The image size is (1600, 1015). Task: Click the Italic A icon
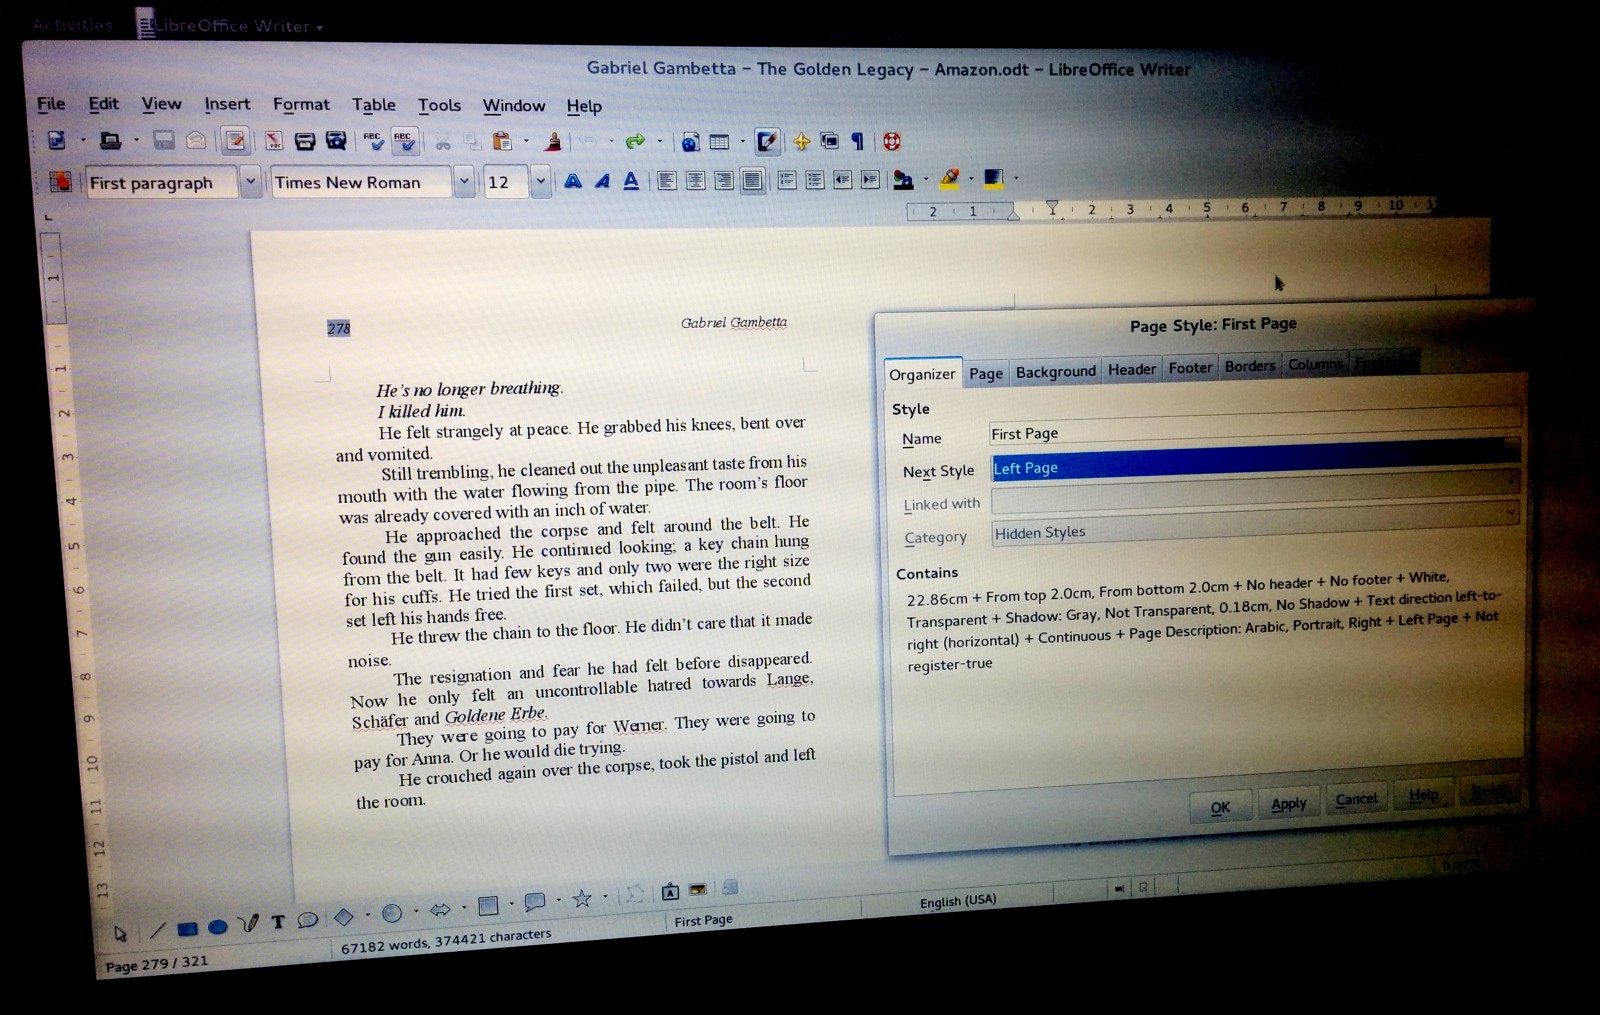coord(602,180)
